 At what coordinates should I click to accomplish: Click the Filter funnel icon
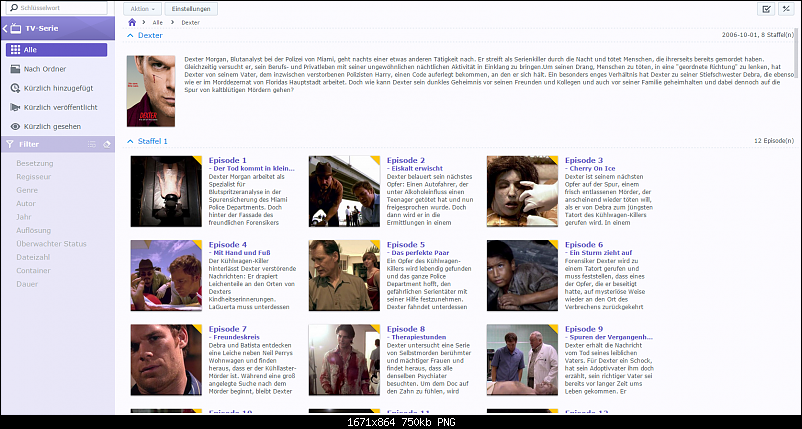coord(10,144)
